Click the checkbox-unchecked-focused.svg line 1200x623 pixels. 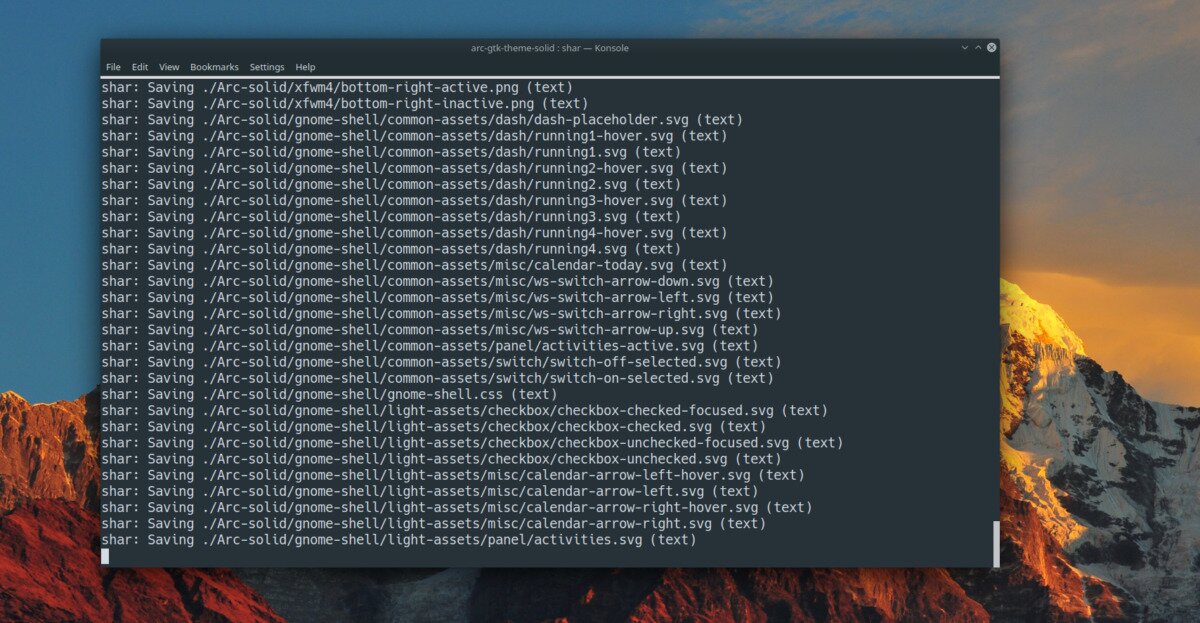[x=473, y=442]
